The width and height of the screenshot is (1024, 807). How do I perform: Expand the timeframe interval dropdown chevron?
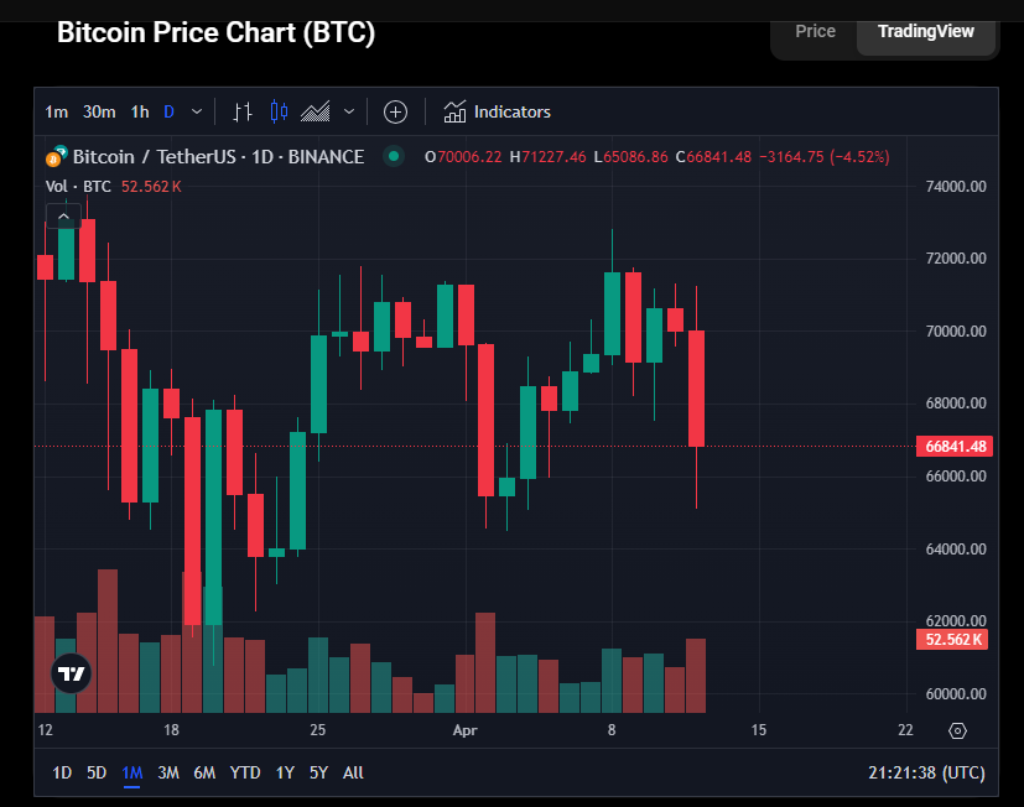pos(196,112)
